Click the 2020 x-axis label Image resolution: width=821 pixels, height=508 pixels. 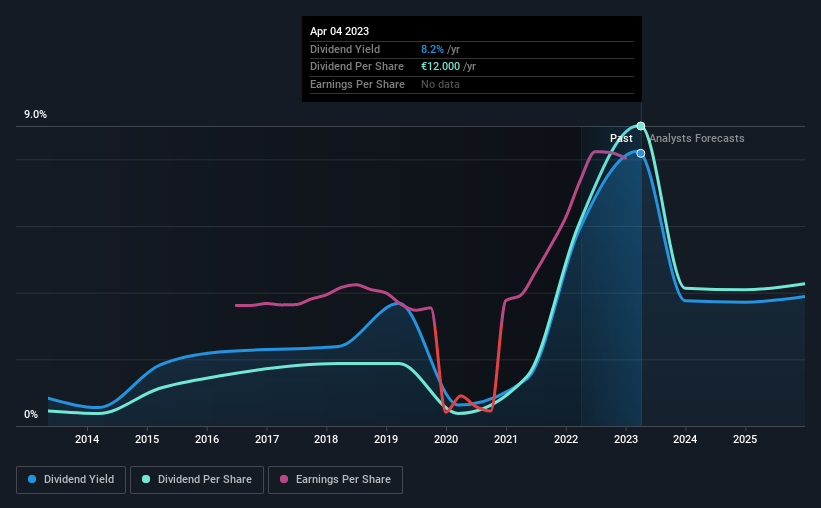point(446,439)
